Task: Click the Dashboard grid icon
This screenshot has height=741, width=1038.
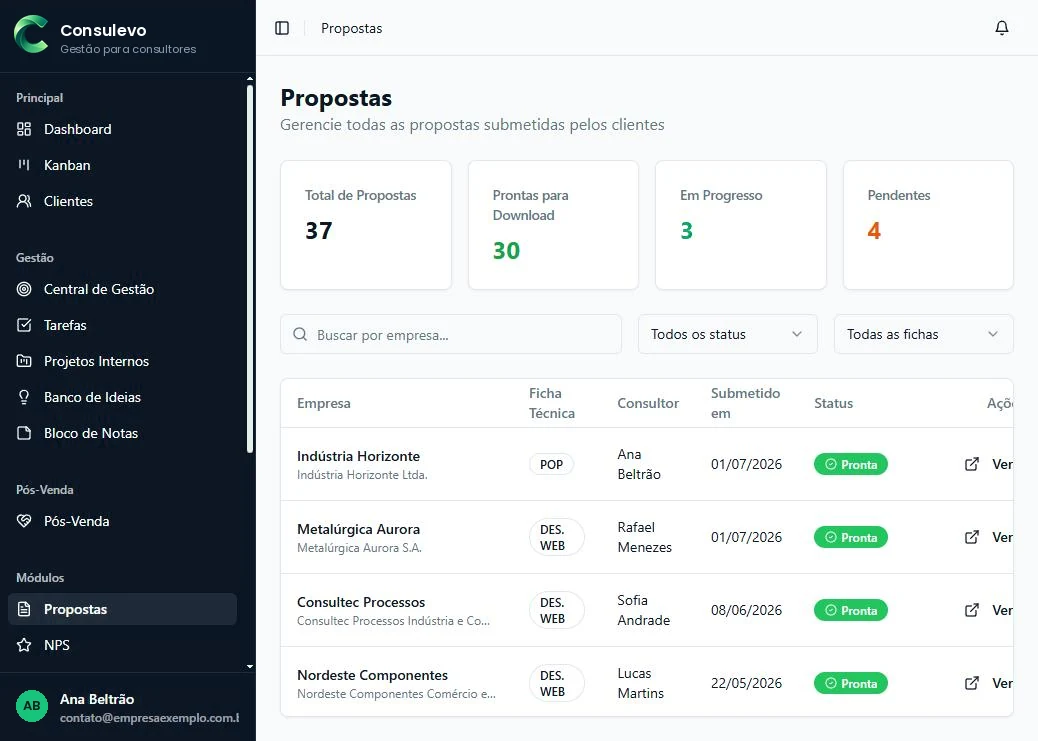Action: pyautogui.click(x=24, y=129)
